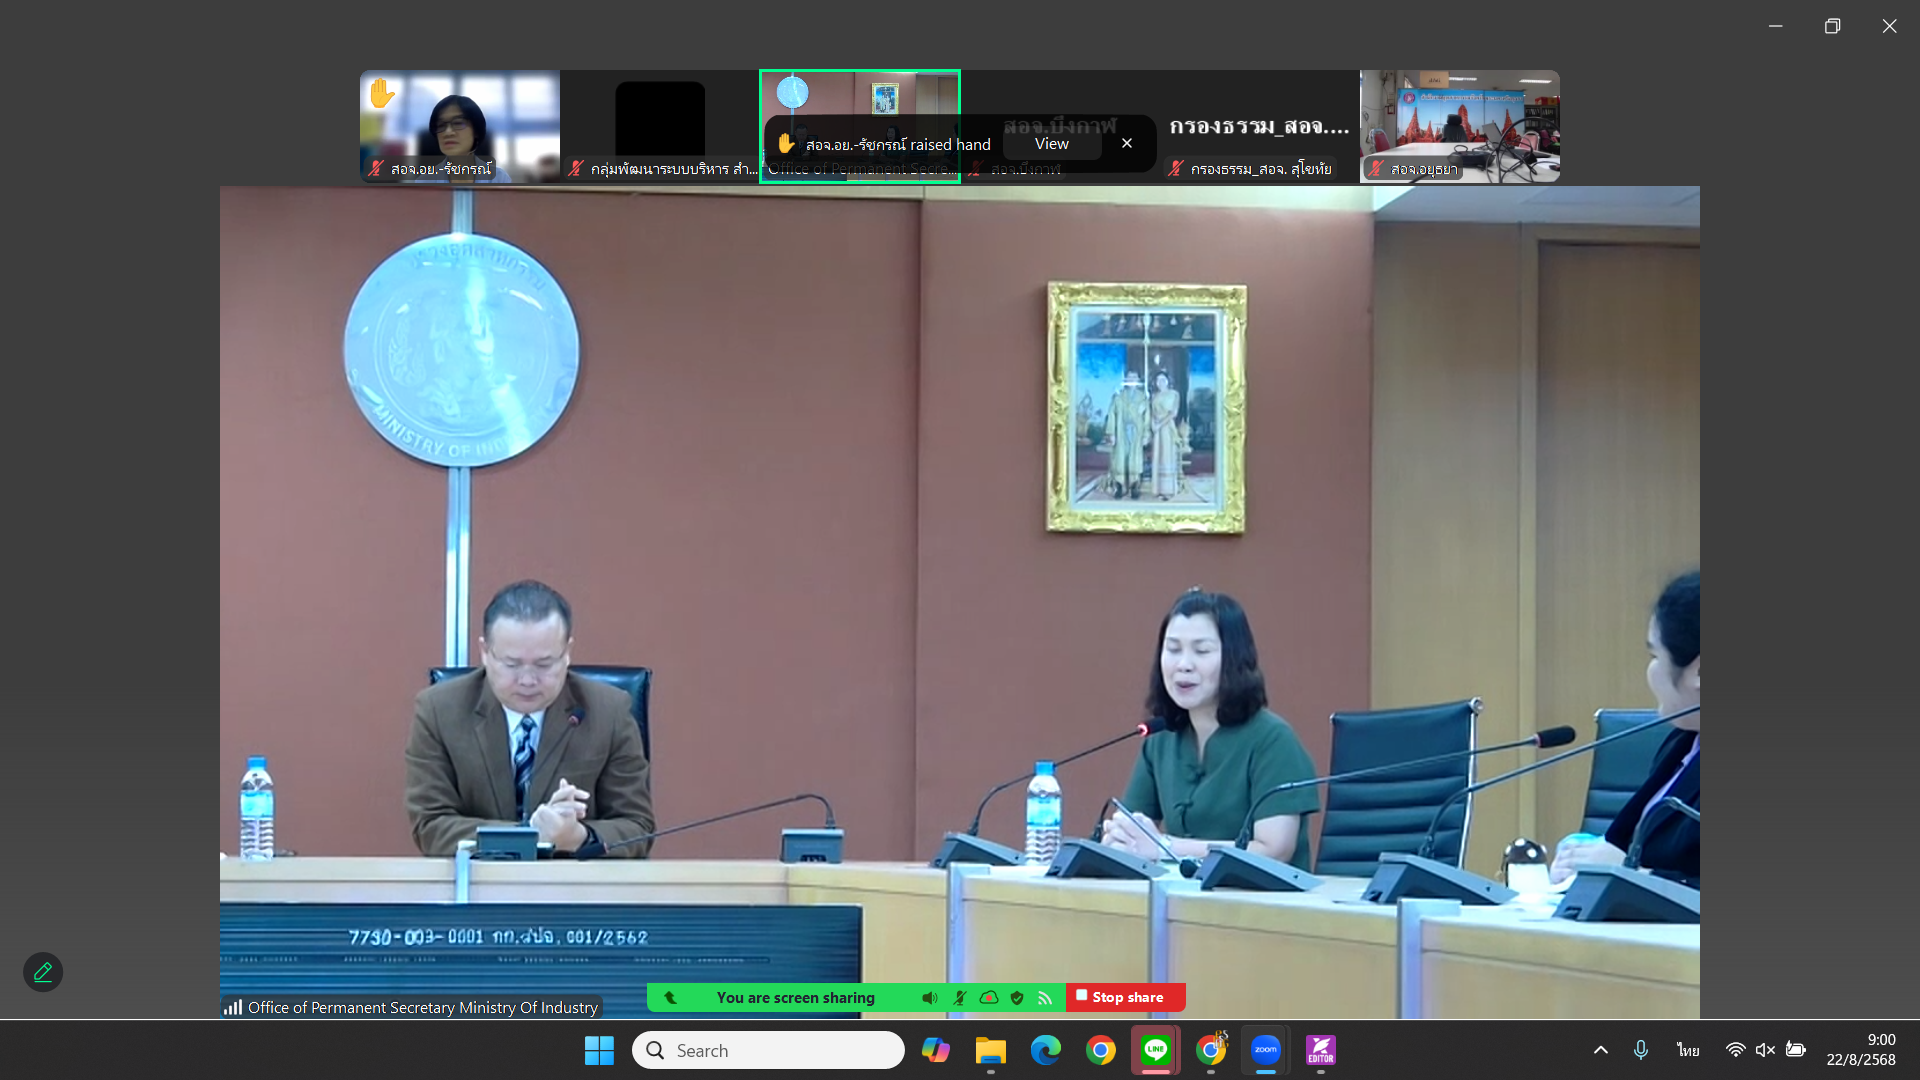Viewport: 1920px width, 1080px height.
Task: Click the arrow icon left of sharing text
Action: (x=671, y=997)
